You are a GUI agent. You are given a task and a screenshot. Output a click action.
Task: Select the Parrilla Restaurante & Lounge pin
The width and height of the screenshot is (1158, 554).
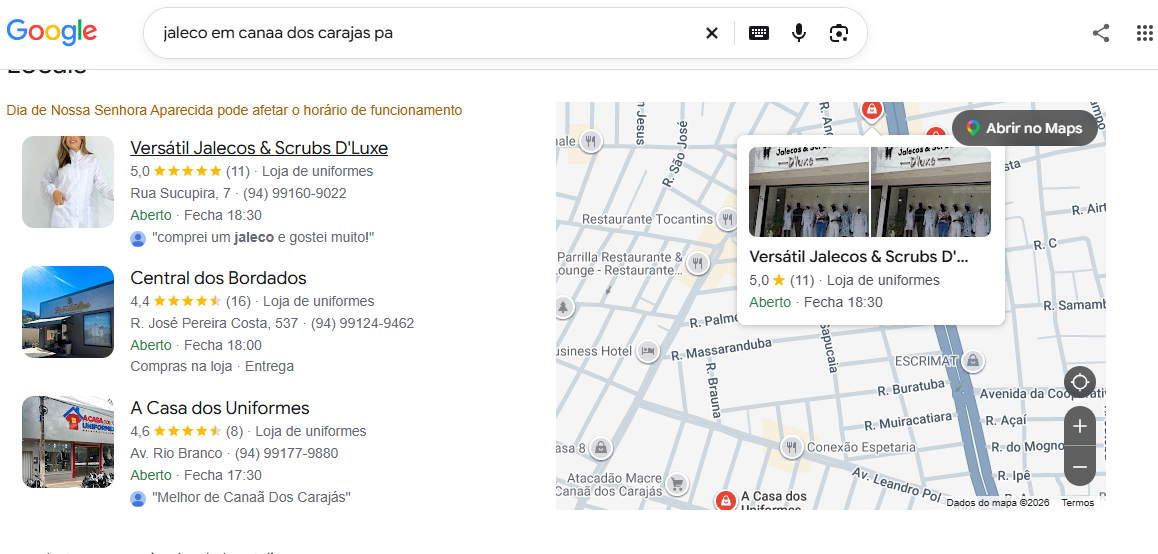click(x=697, y=263)
